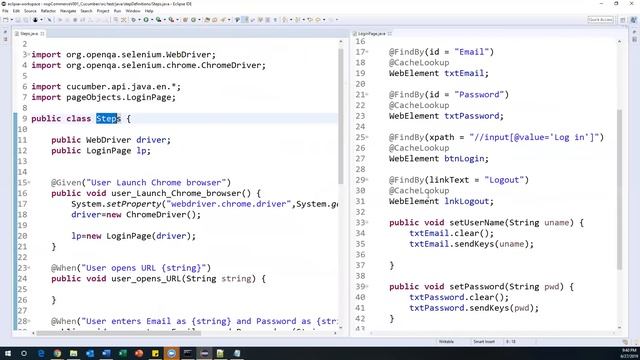
Task: Click the vertical scrollbar of Steps.java editor
Action: 340,116
